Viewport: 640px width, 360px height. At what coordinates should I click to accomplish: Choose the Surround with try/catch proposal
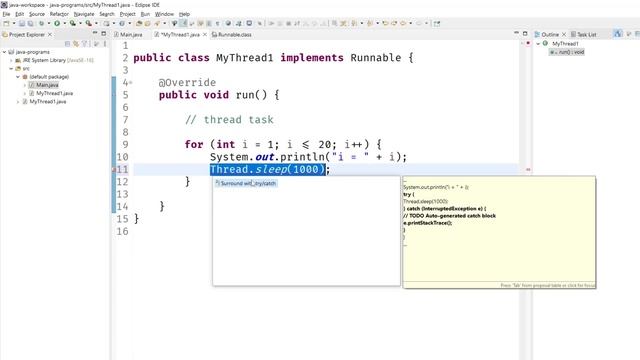(x=246, y=183)
